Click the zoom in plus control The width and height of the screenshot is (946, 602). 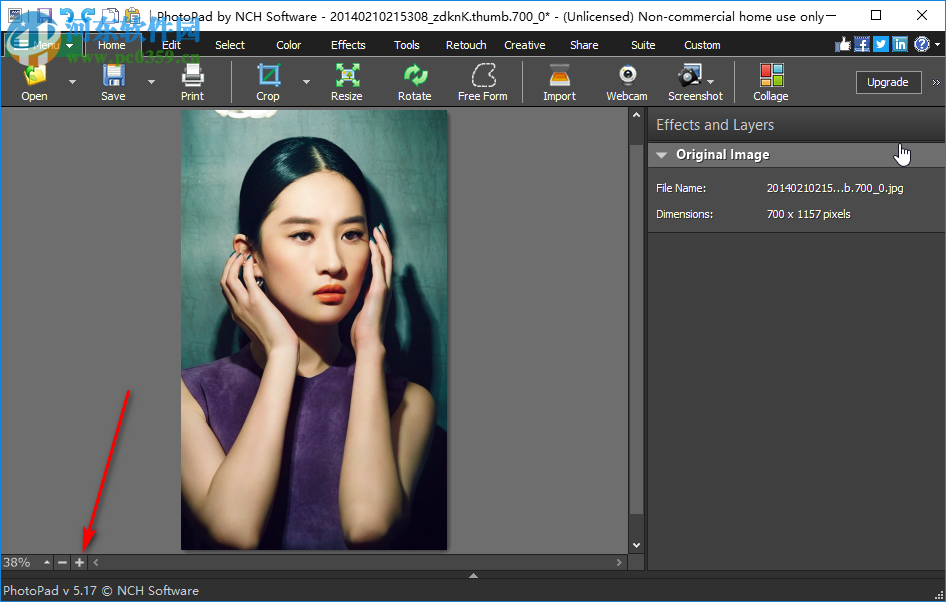click(79, 562)
